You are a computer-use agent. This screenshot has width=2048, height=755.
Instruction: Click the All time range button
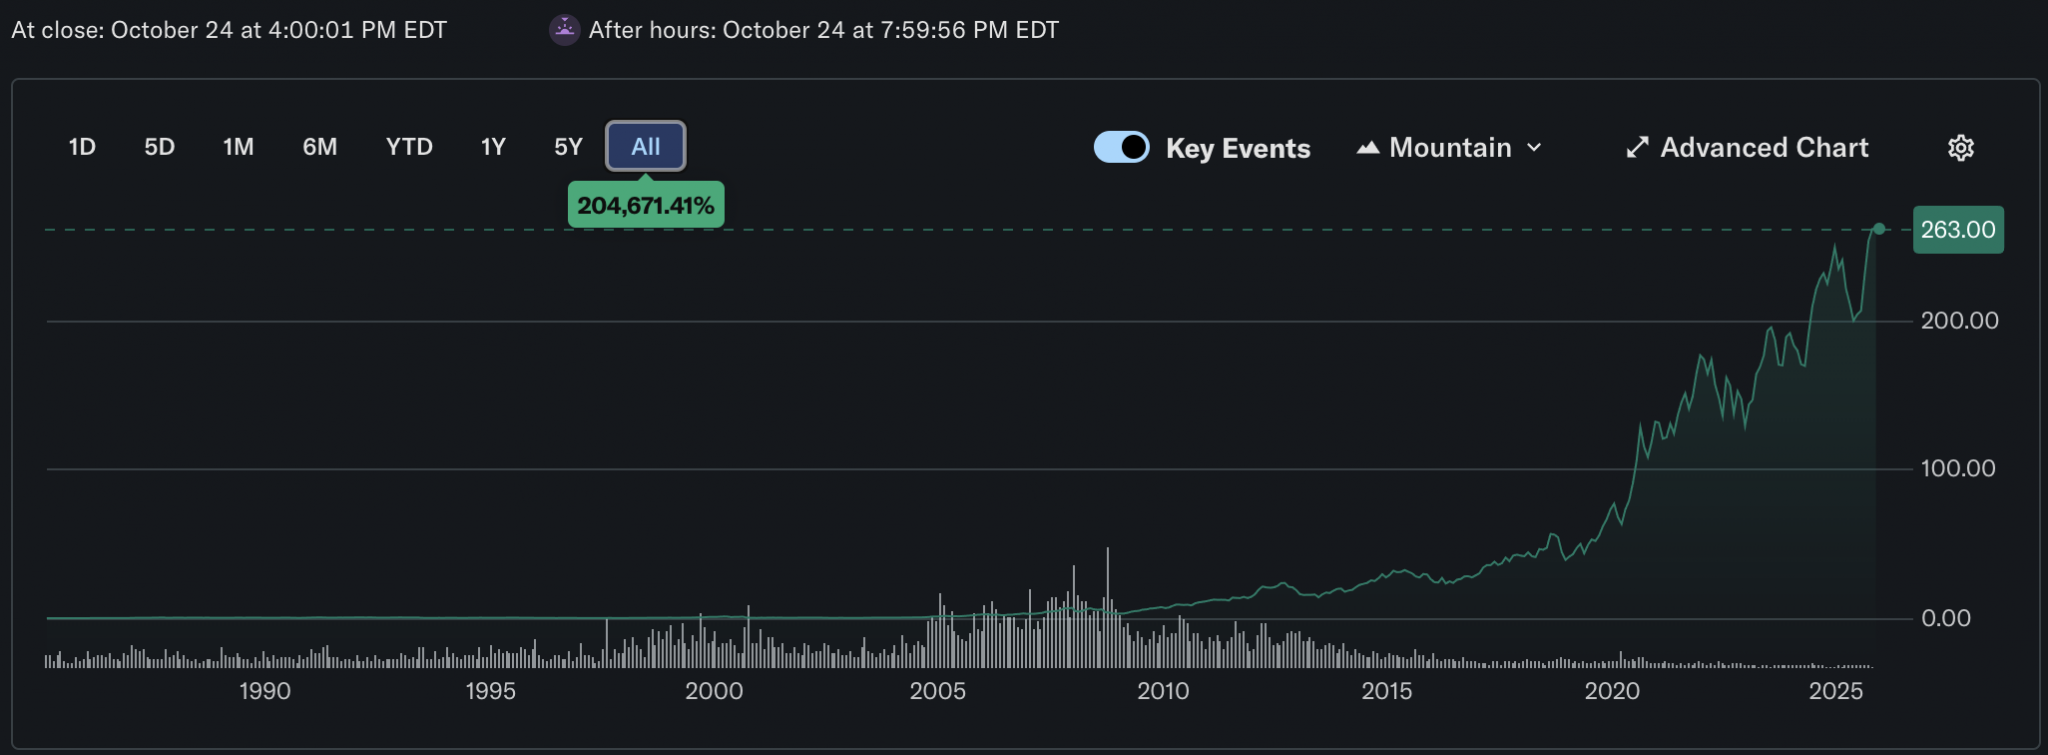point(645,147)
